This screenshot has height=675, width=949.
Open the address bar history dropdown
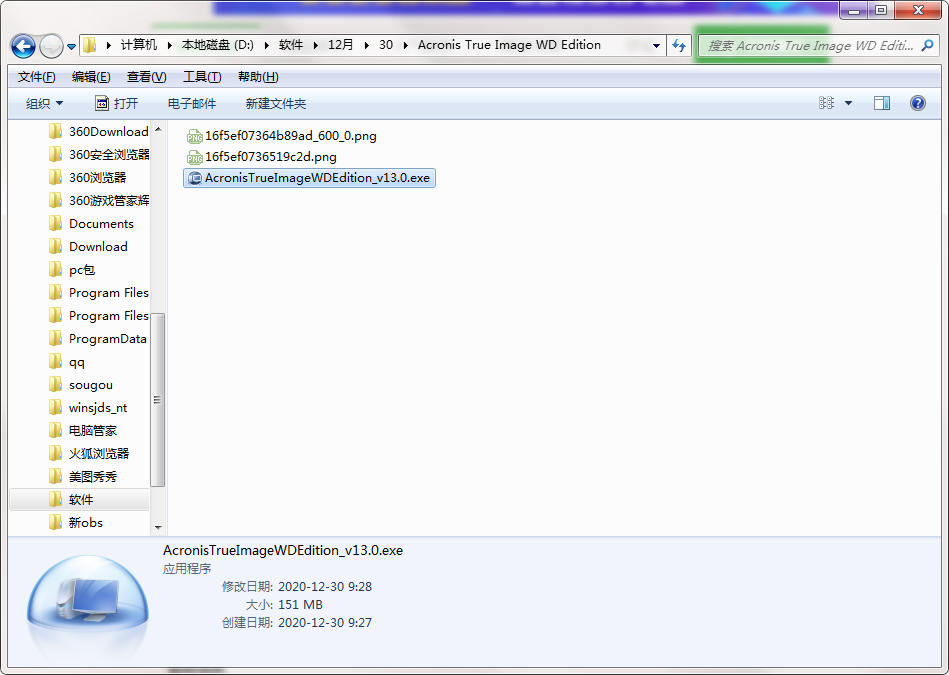tap(656, 45)
